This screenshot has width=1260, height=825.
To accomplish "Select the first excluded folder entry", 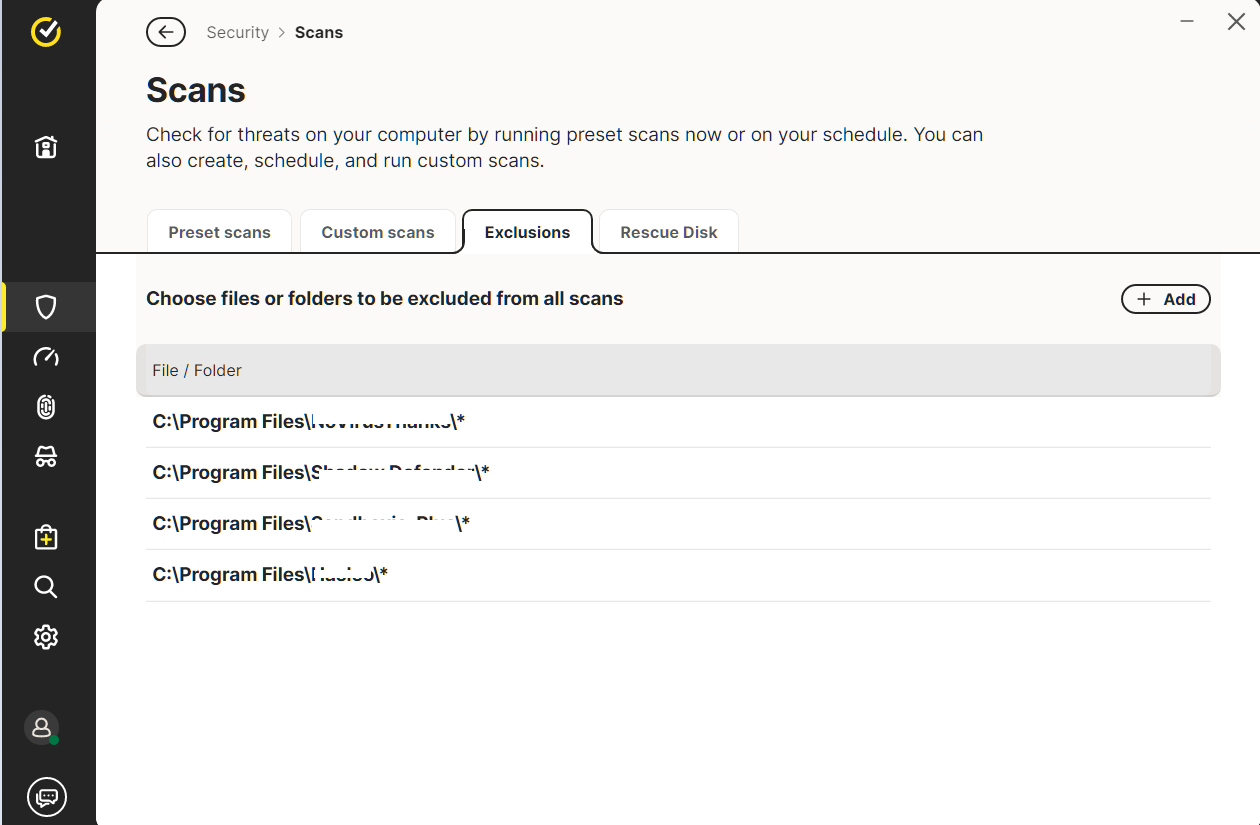I will [308, 422].
